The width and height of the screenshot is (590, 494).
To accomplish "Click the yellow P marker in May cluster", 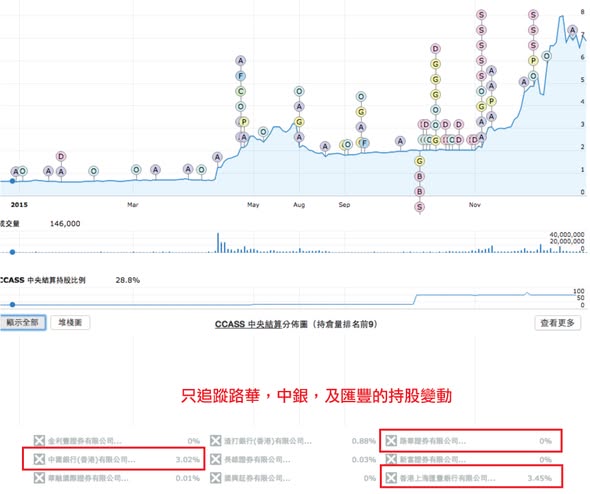I will [244, 122].
